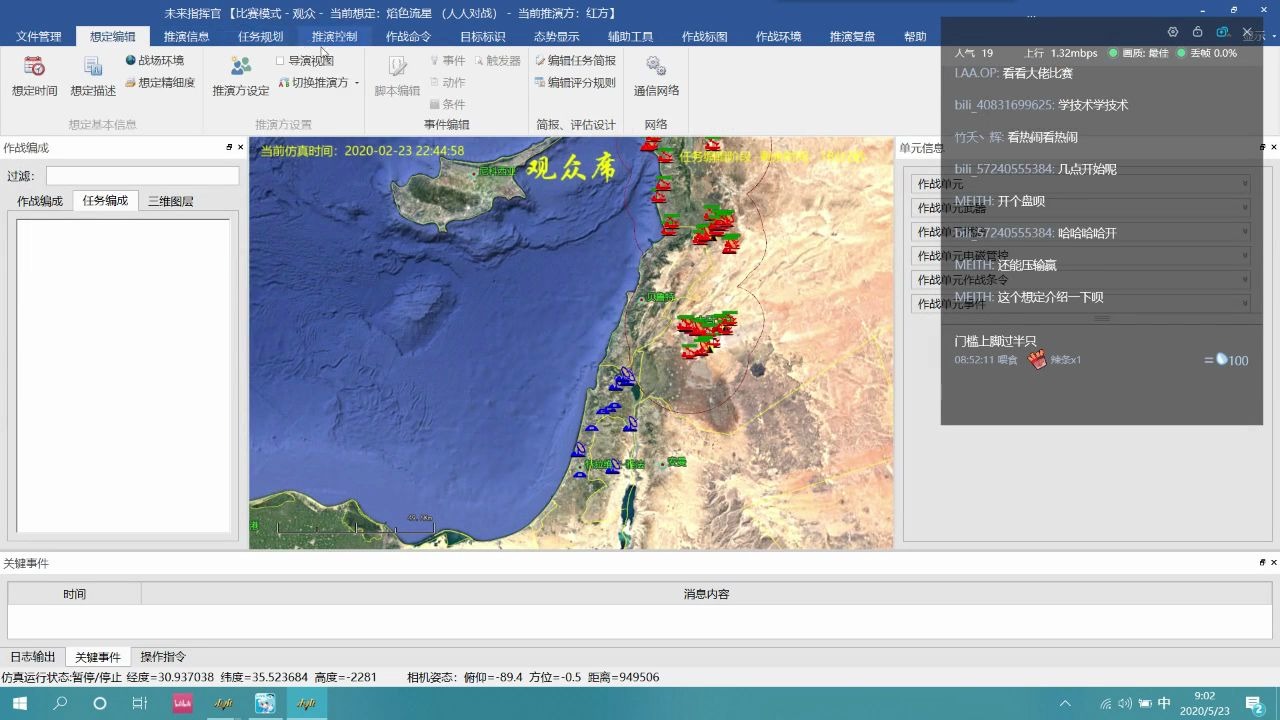
Task: Open the 通信网络 communication network tool
Action: [656, 76]
